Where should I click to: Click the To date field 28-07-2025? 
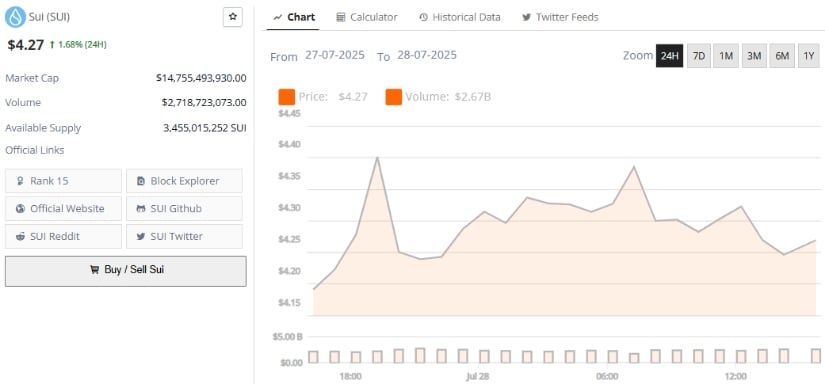(427, 55)
